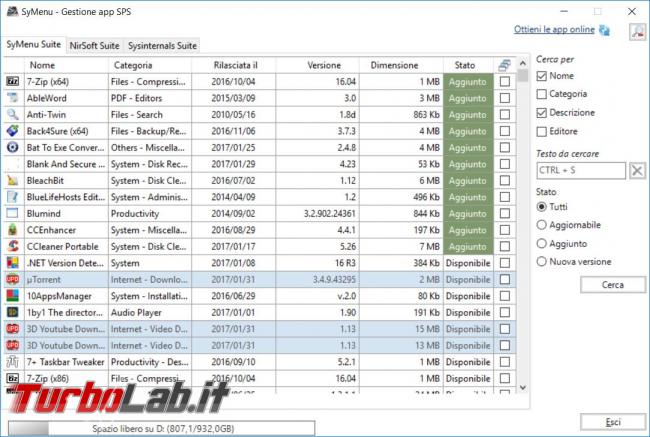Click the scrollbar up arrow of app list
Viewport: 650px width, 437px height.
click(523, 63)
